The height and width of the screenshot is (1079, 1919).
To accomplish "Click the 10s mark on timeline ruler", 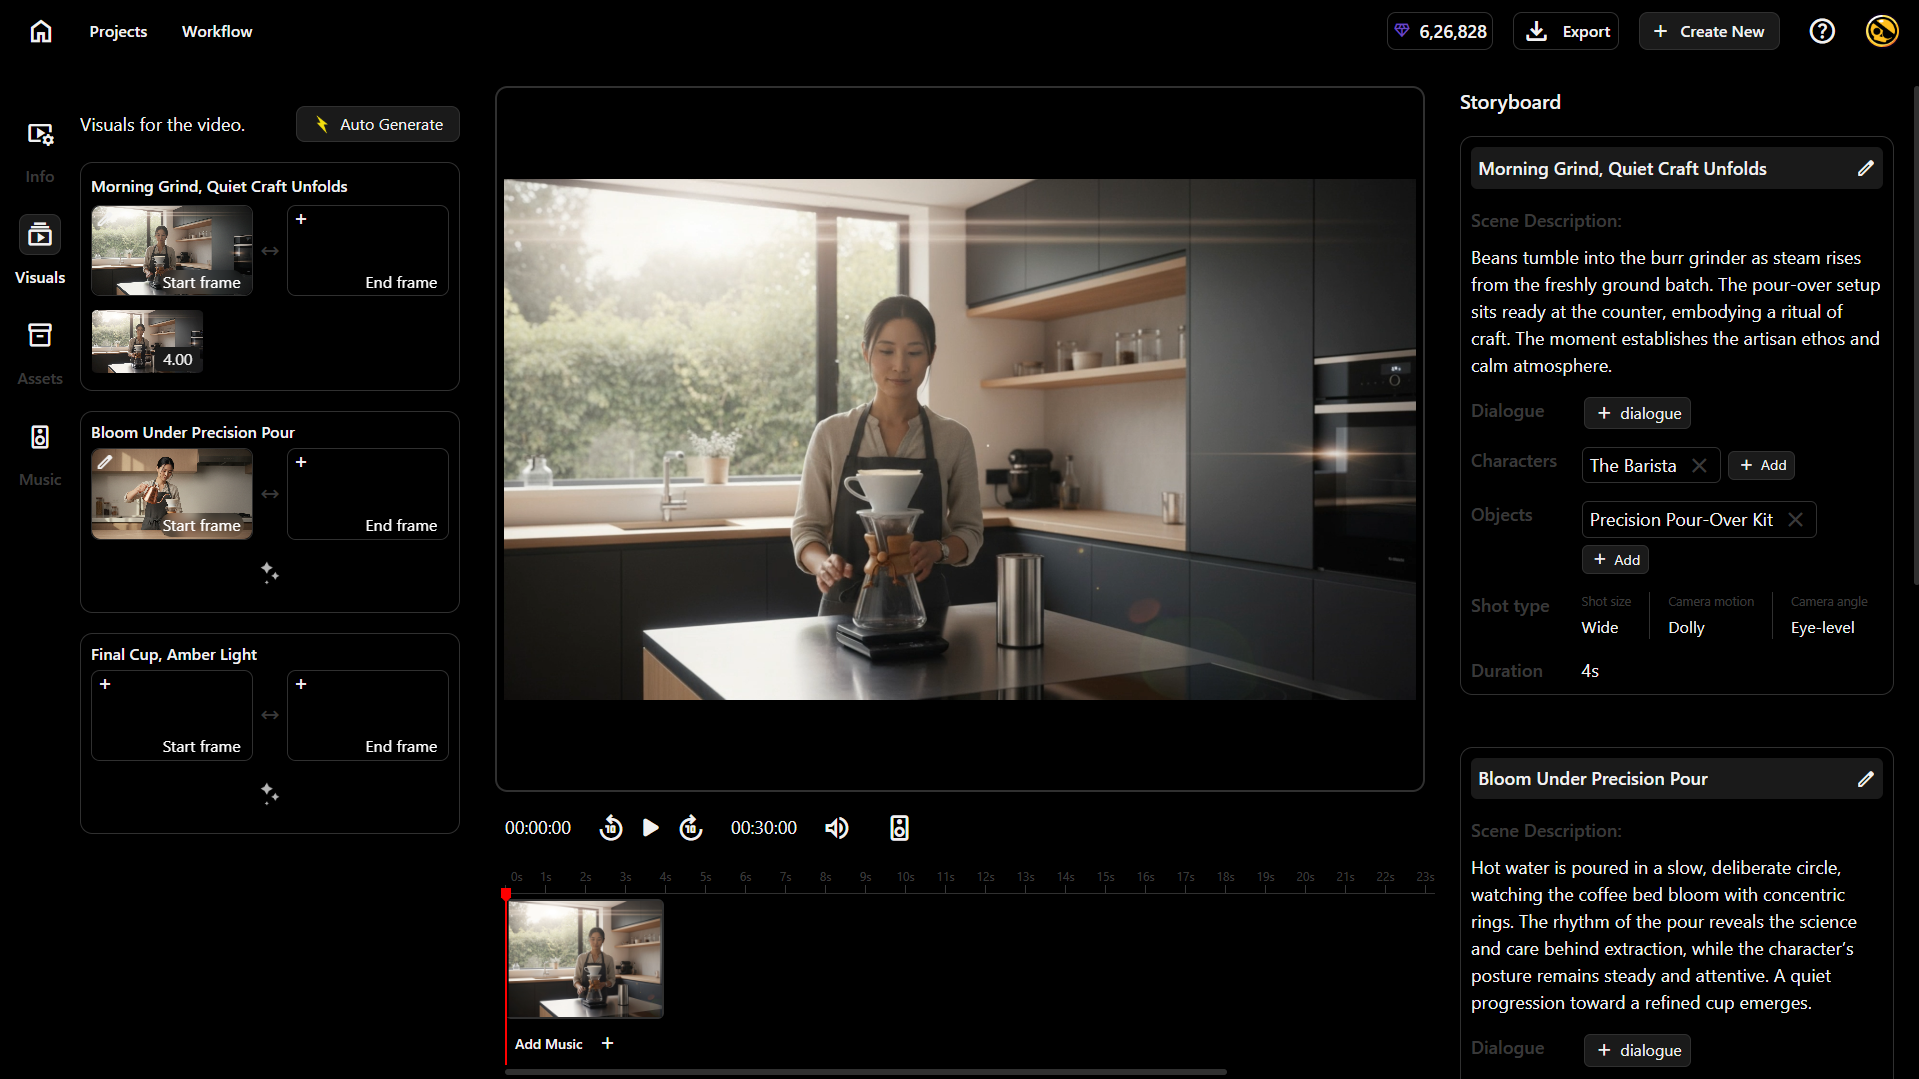I will click(906, 877).
